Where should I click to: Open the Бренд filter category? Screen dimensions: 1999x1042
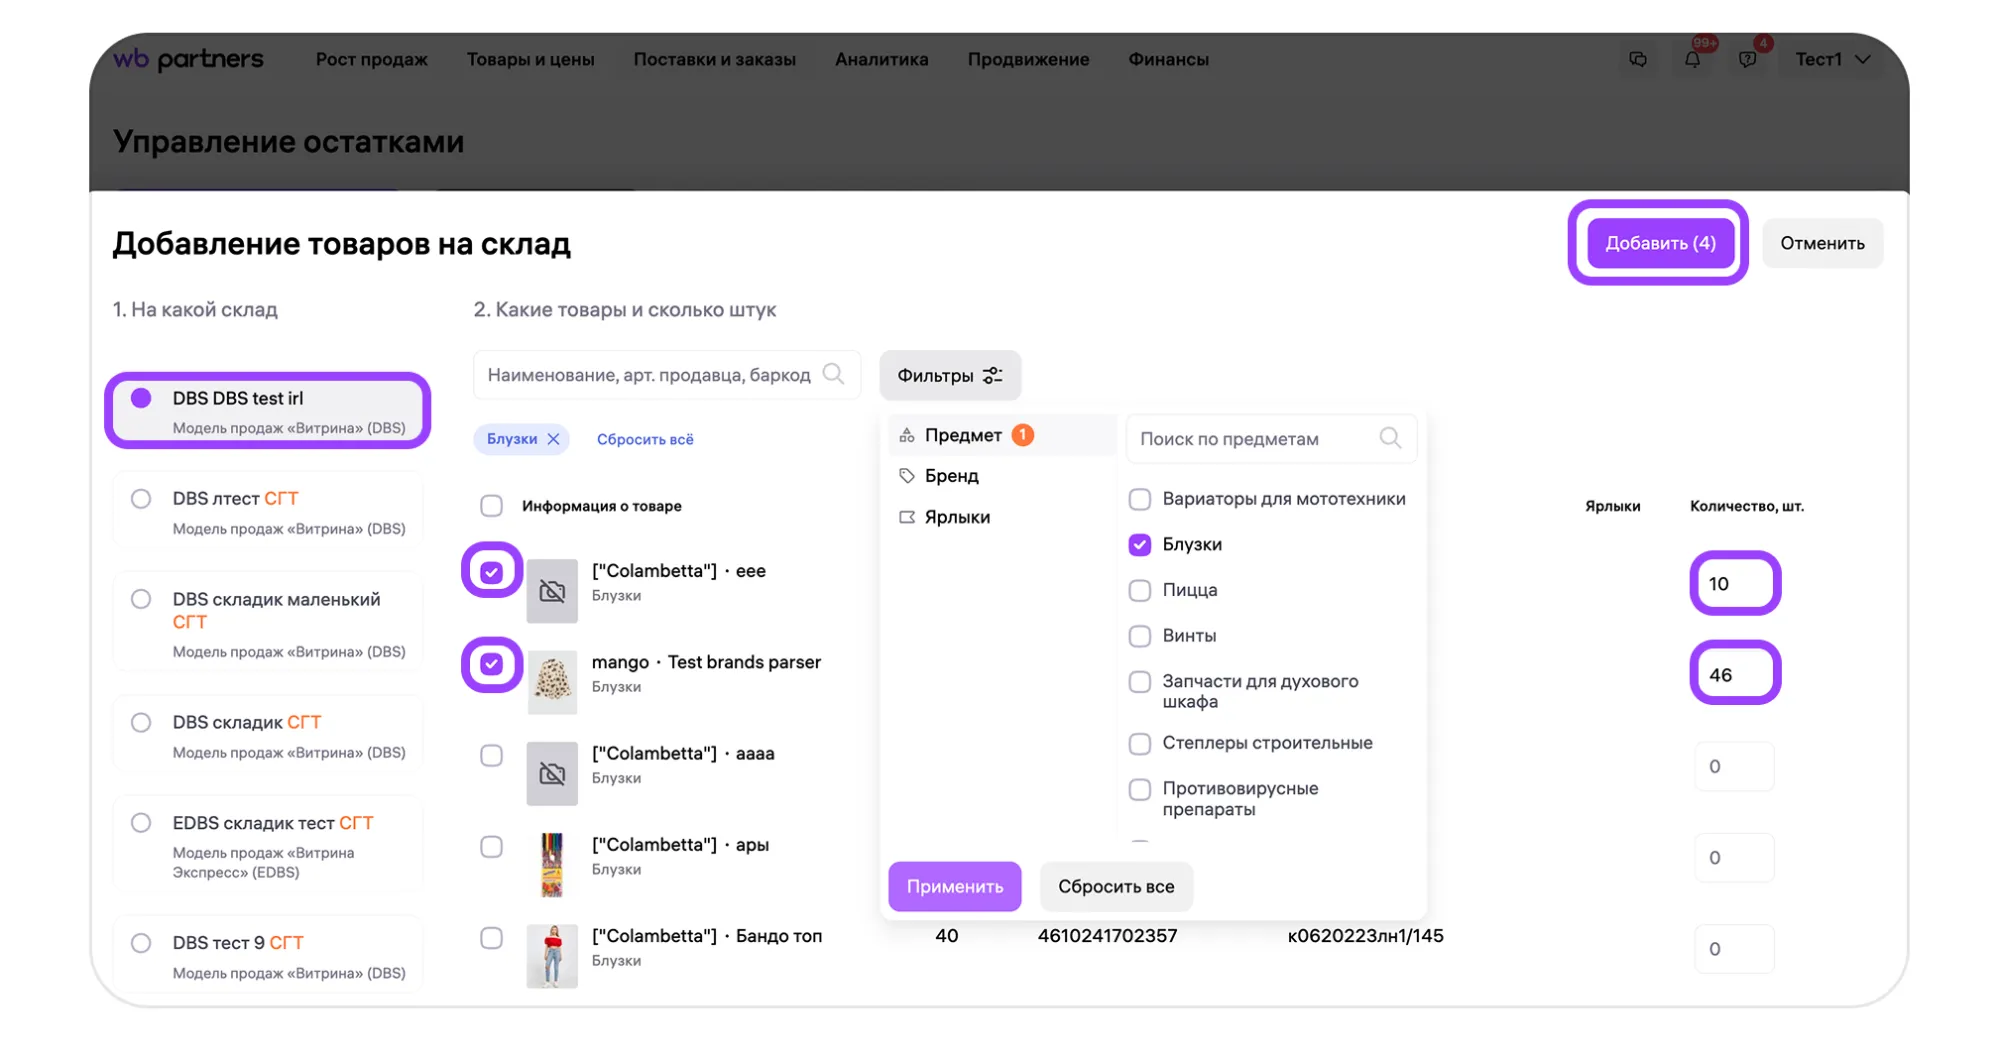point(951,476)
